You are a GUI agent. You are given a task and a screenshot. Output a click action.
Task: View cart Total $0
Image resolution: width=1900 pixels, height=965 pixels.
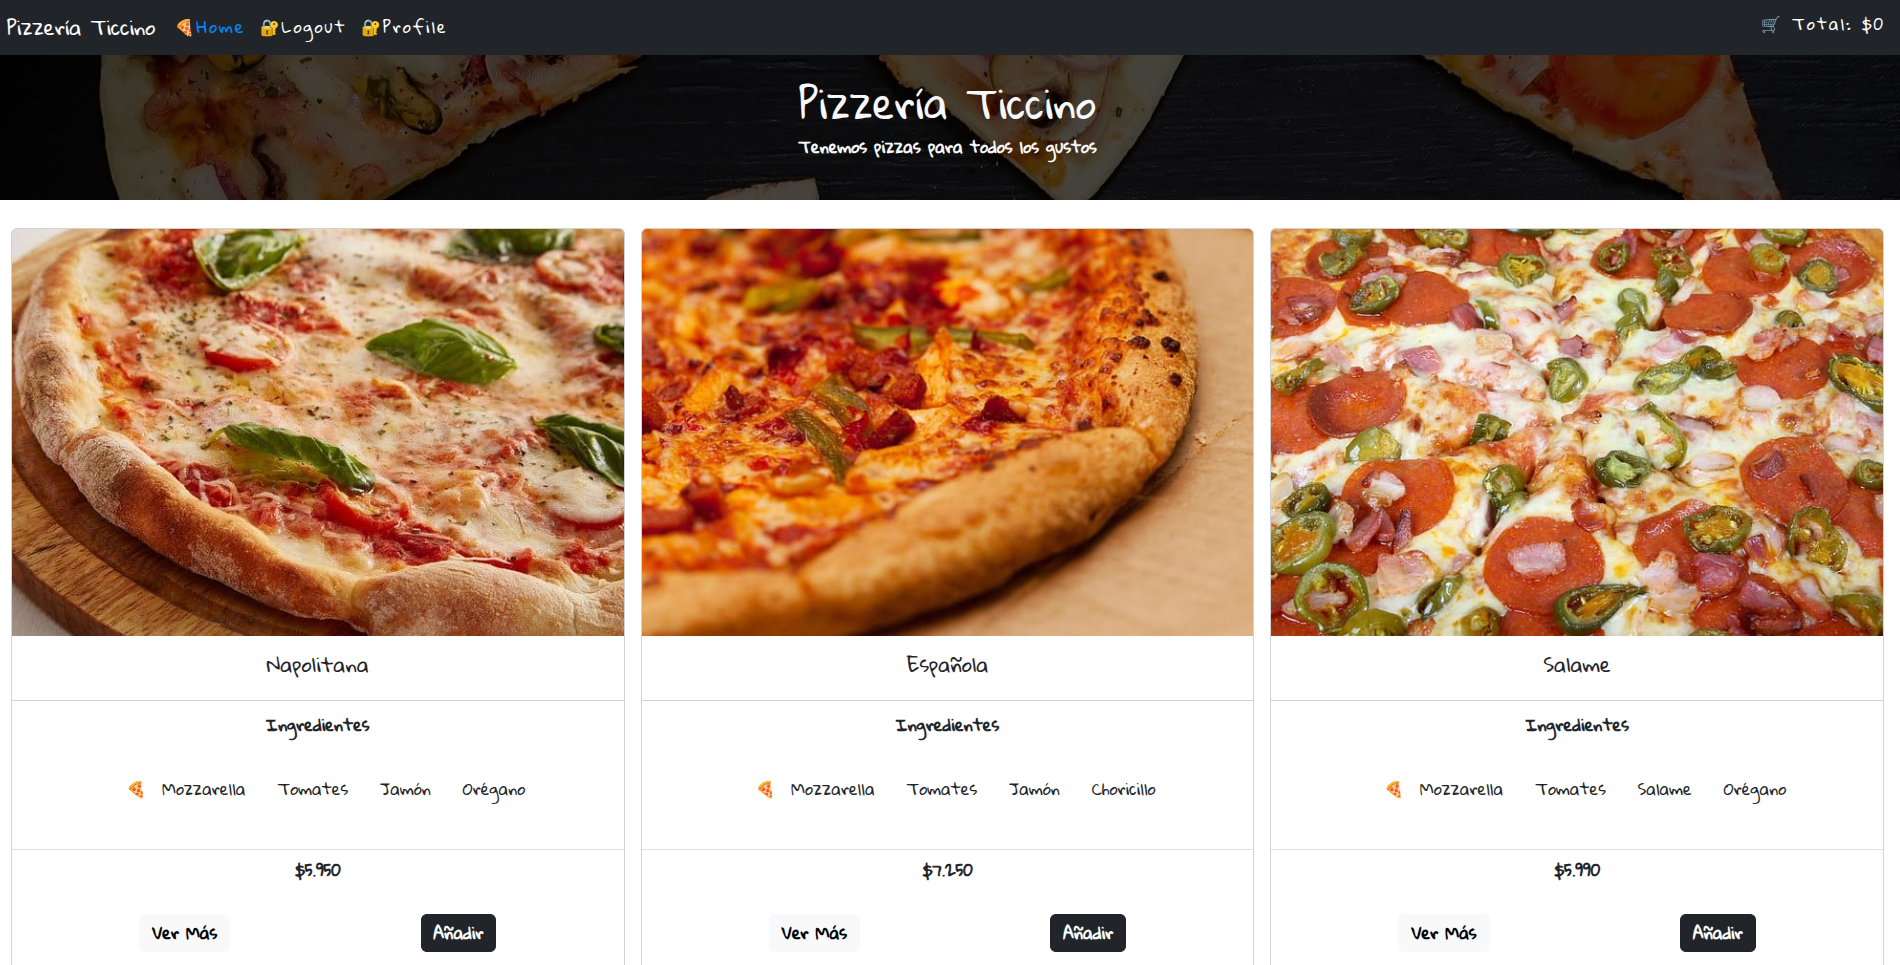tap(1837, 25)
